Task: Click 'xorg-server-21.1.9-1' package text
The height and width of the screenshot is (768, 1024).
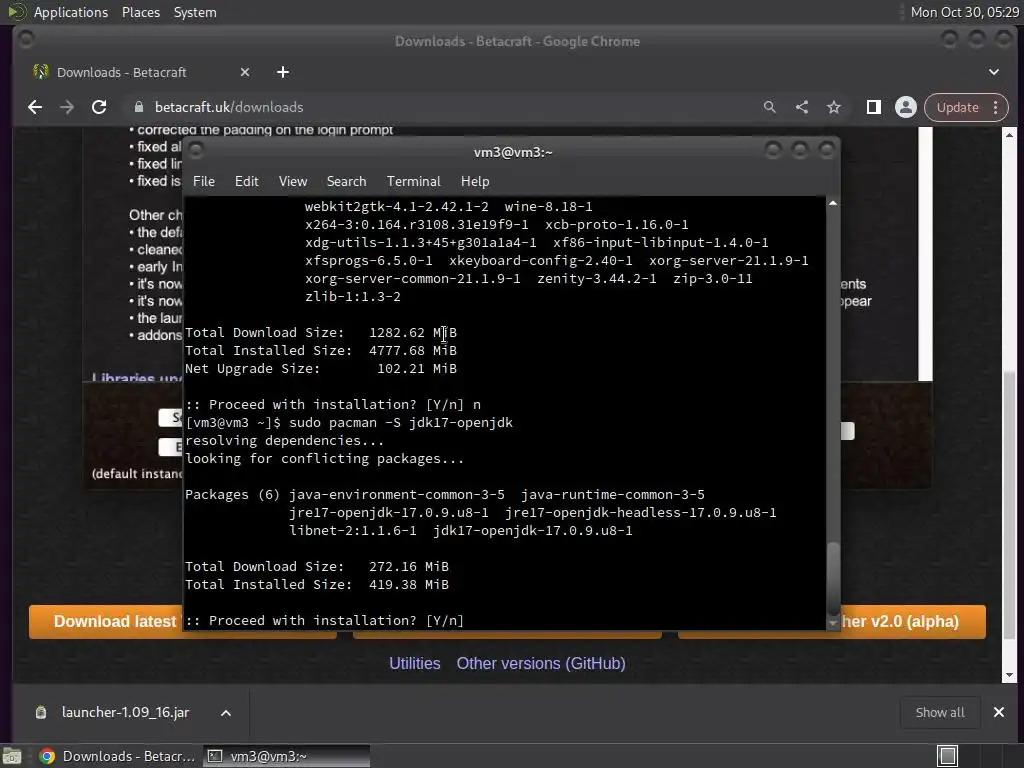Action: pos(729,261)
